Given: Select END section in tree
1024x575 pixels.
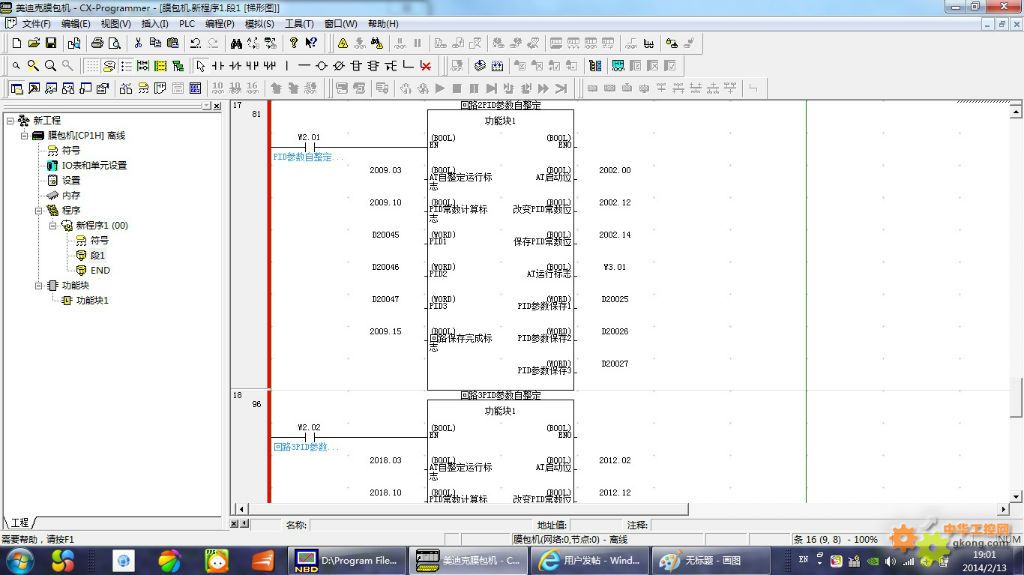Looking at the screenshot, I should [x=100, y=271].
